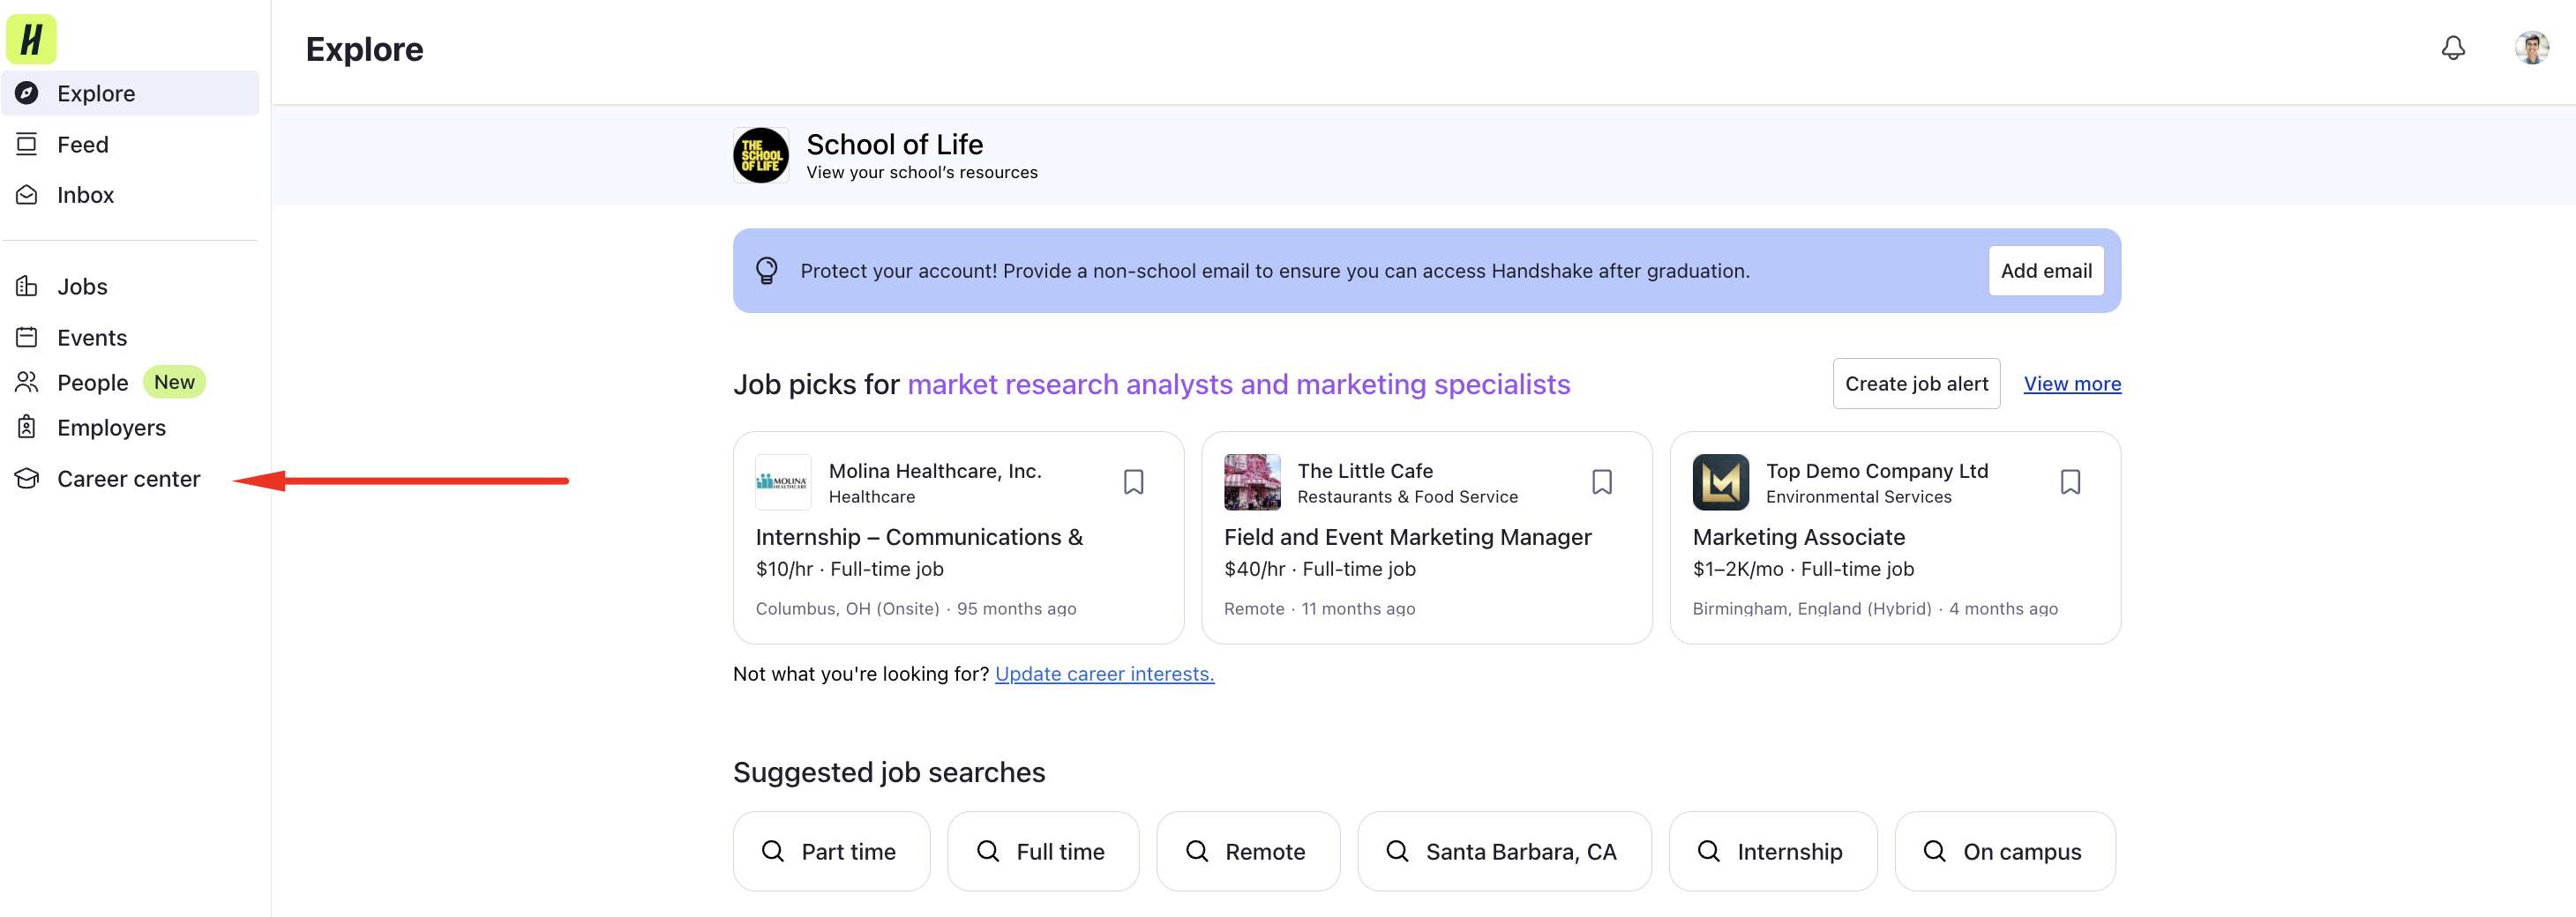Image resolution: width=2576 pixels, height=917 pixels.
Task: Select the Remote suggested search
Action: tap(1247, 851)
